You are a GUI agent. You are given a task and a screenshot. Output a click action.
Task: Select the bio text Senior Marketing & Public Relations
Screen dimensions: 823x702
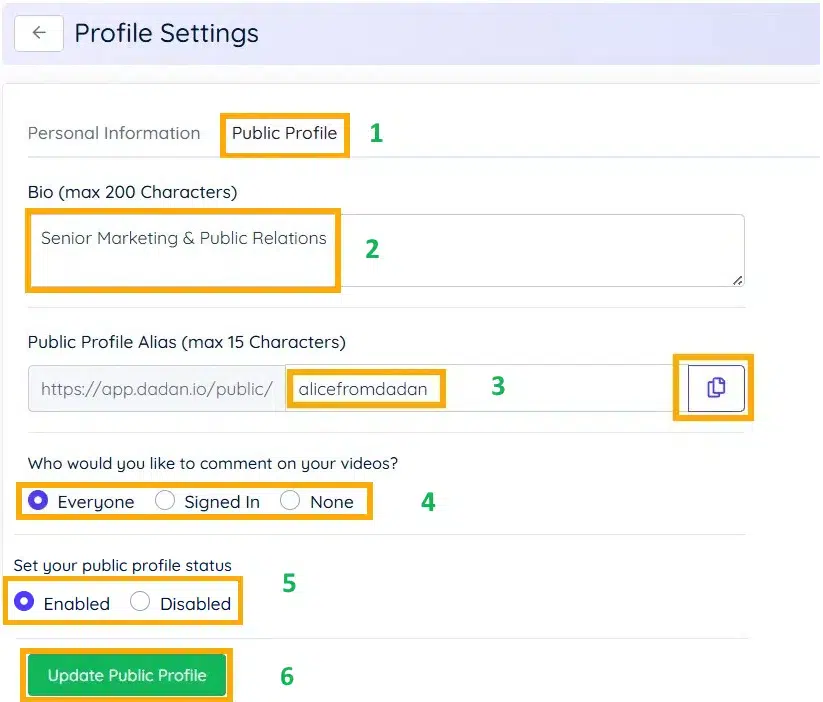(x=182, y=238)
